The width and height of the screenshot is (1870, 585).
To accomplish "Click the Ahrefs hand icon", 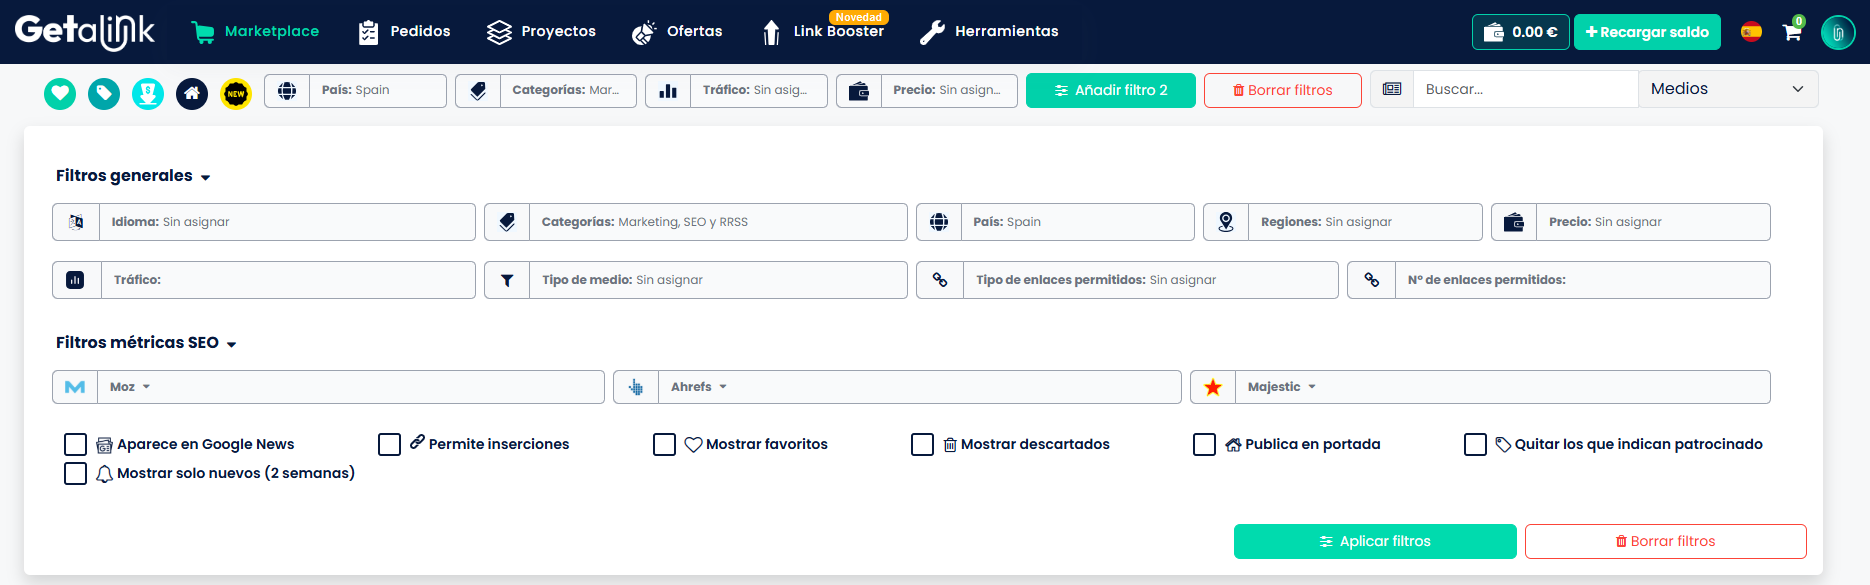I will coord(636,387).
